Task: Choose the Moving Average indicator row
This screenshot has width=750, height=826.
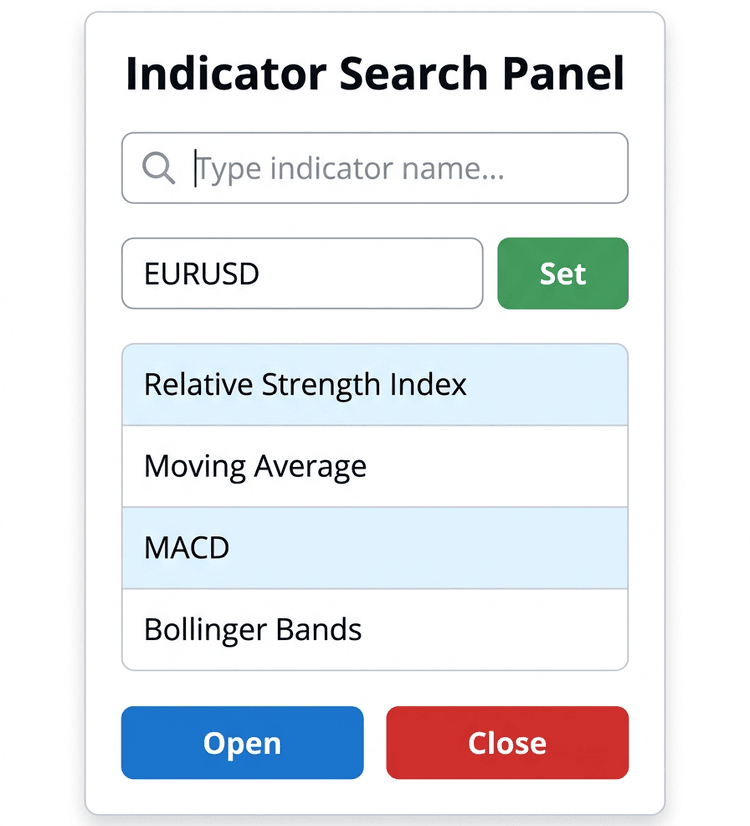Action: coord(374,466)
